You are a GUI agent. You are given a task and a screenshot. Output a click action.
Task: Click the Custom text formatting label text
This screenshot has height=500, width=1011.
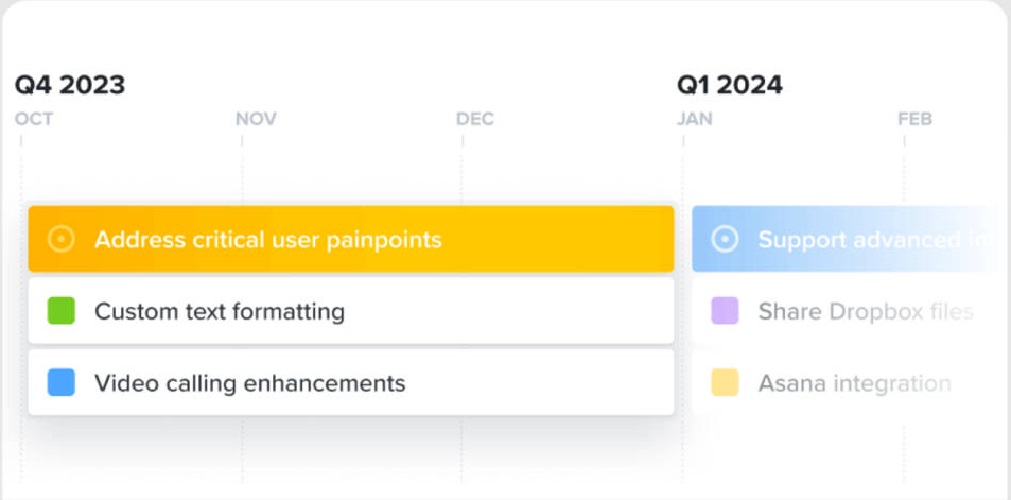coord(219,311)
